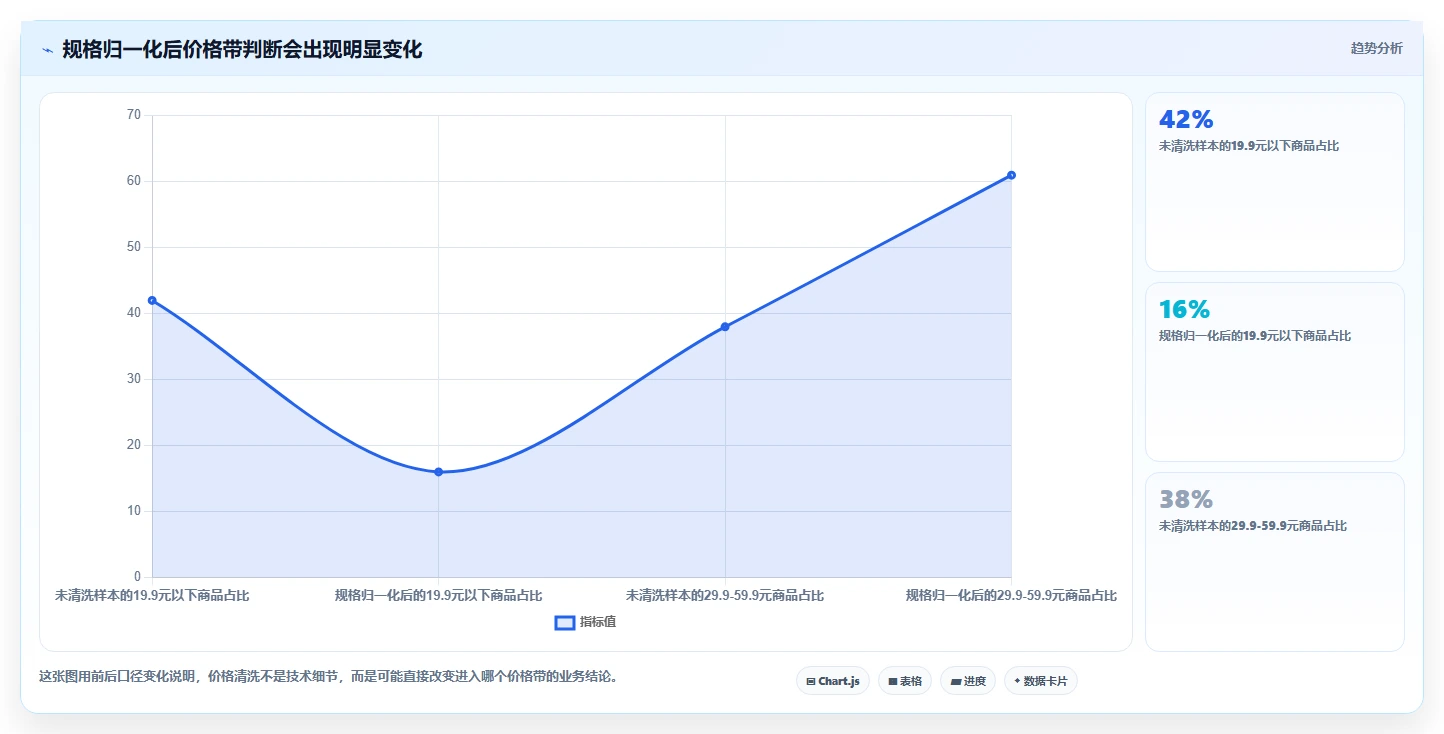Viewport: 1444px width, 734px height.
Task: Select the 数据卡片 tag chip
Action: point(1041,681)
